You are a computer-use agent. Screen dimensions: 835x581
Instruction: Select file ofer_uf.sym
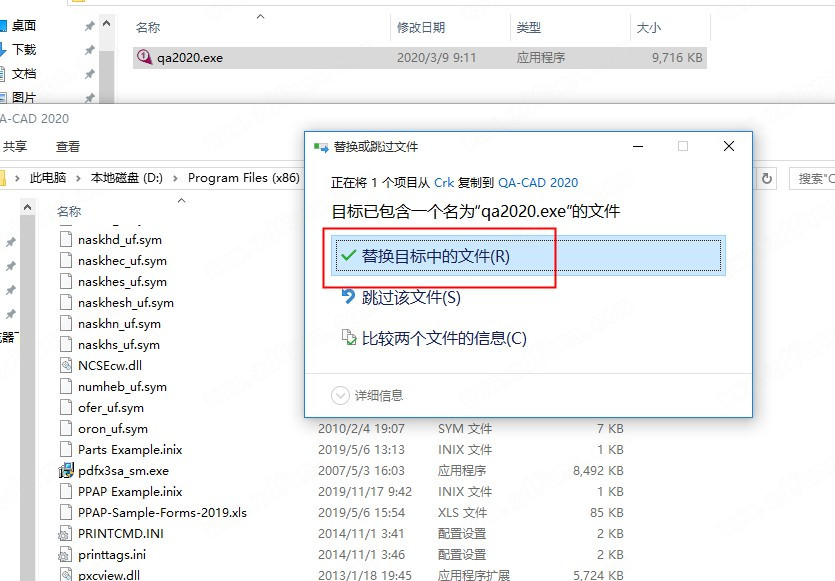[111, 407]
